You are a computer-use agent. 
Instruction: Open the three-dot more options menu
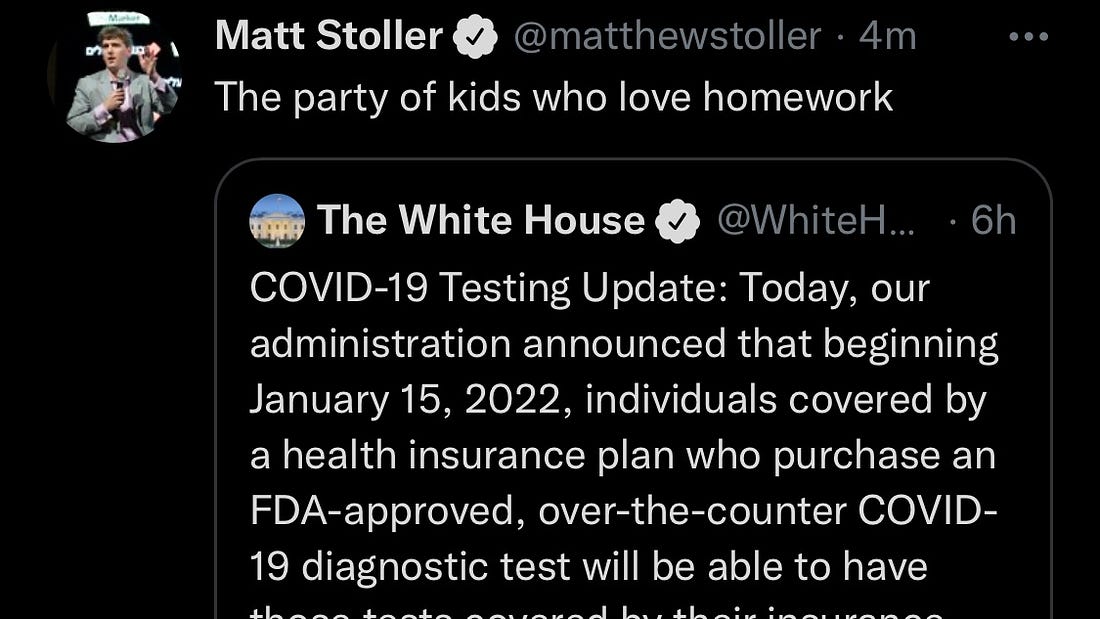pos(1028,37)
